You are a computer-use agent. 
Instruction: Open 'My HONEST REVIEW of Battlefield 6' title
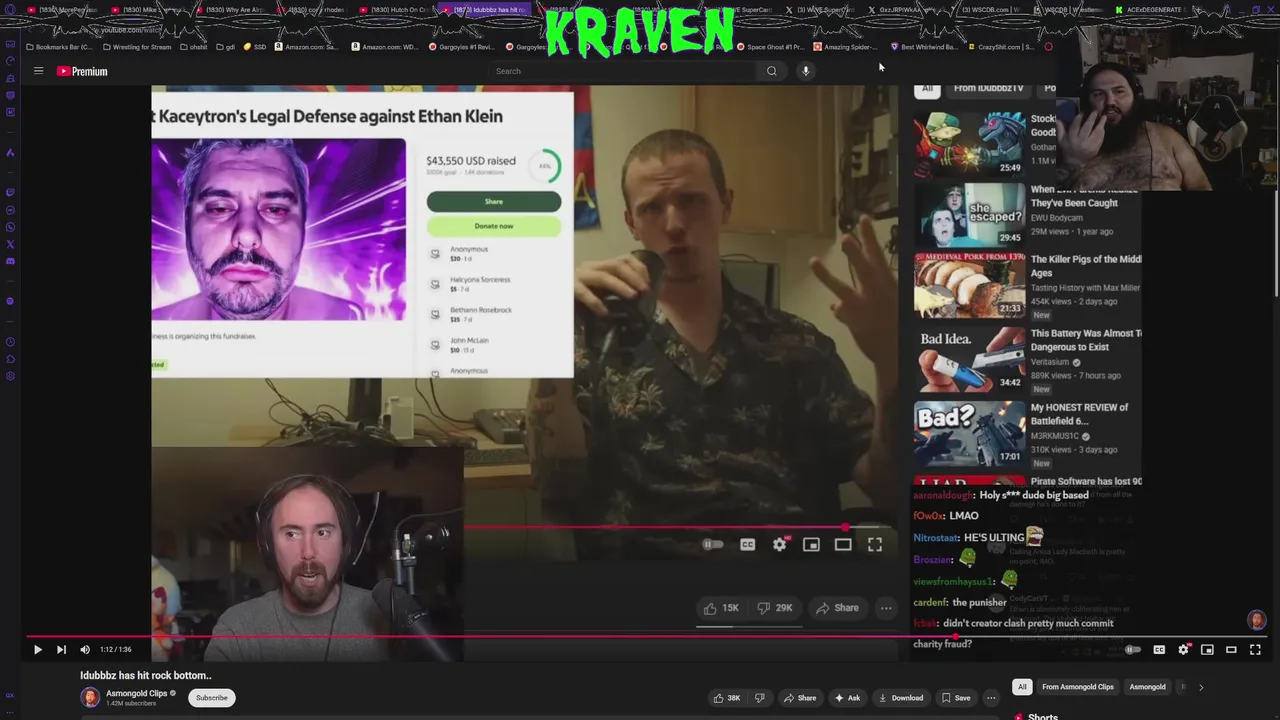click(x=1079, y=414)
